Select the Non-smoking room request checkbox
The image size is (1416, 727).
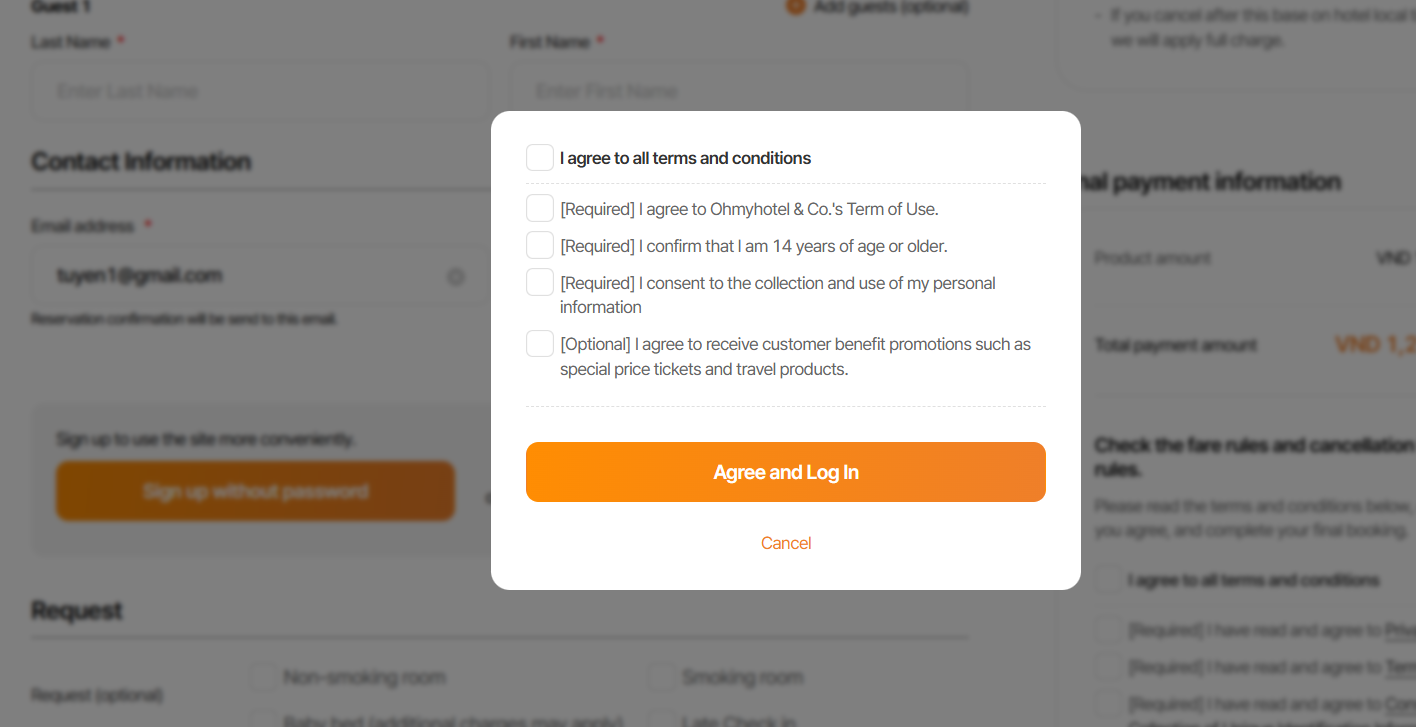tap(264, 677)
